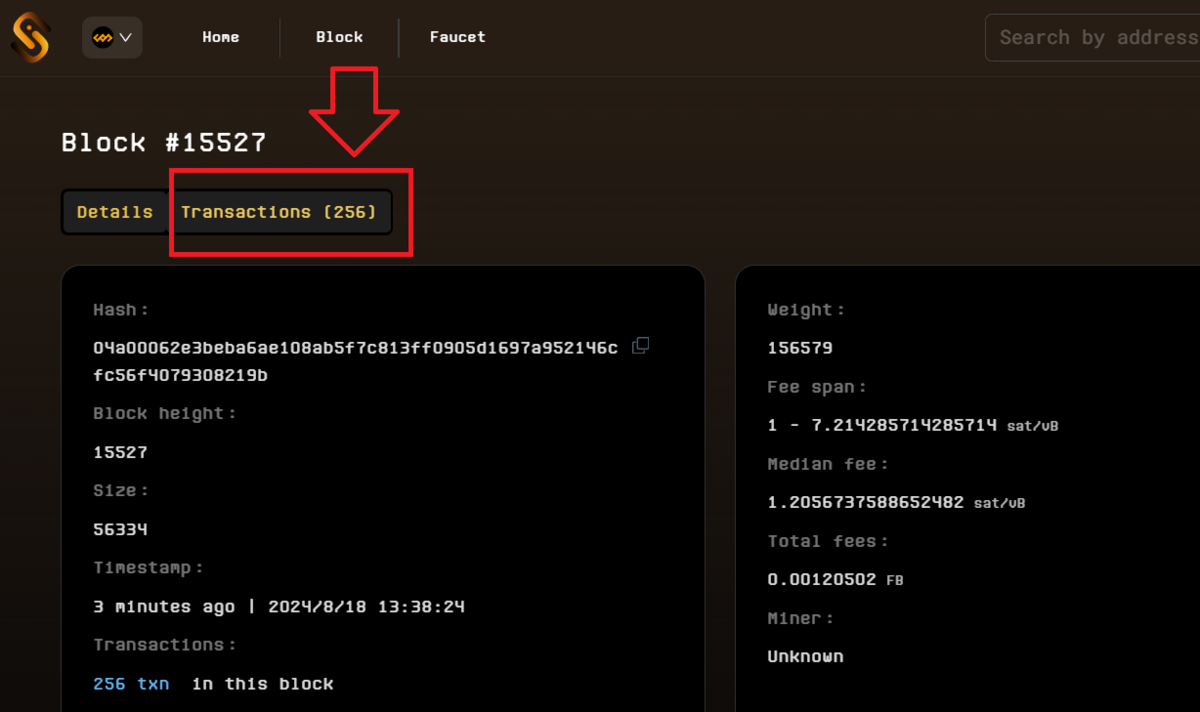Click the orange S site logo

tap(30, 37)
